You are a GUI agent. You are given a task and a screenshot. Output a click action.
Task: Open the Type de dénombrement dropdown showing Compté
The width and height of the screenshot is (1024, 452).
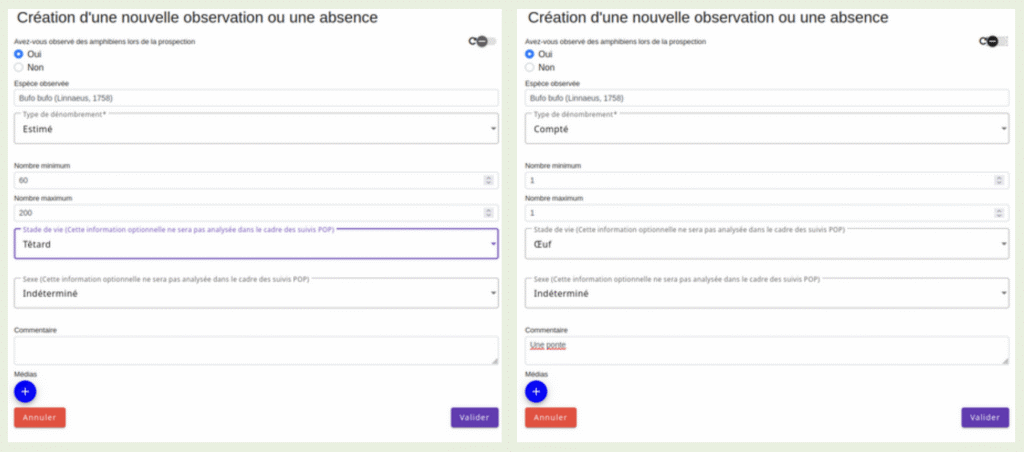pyautogui.click(x=767, y=129)
